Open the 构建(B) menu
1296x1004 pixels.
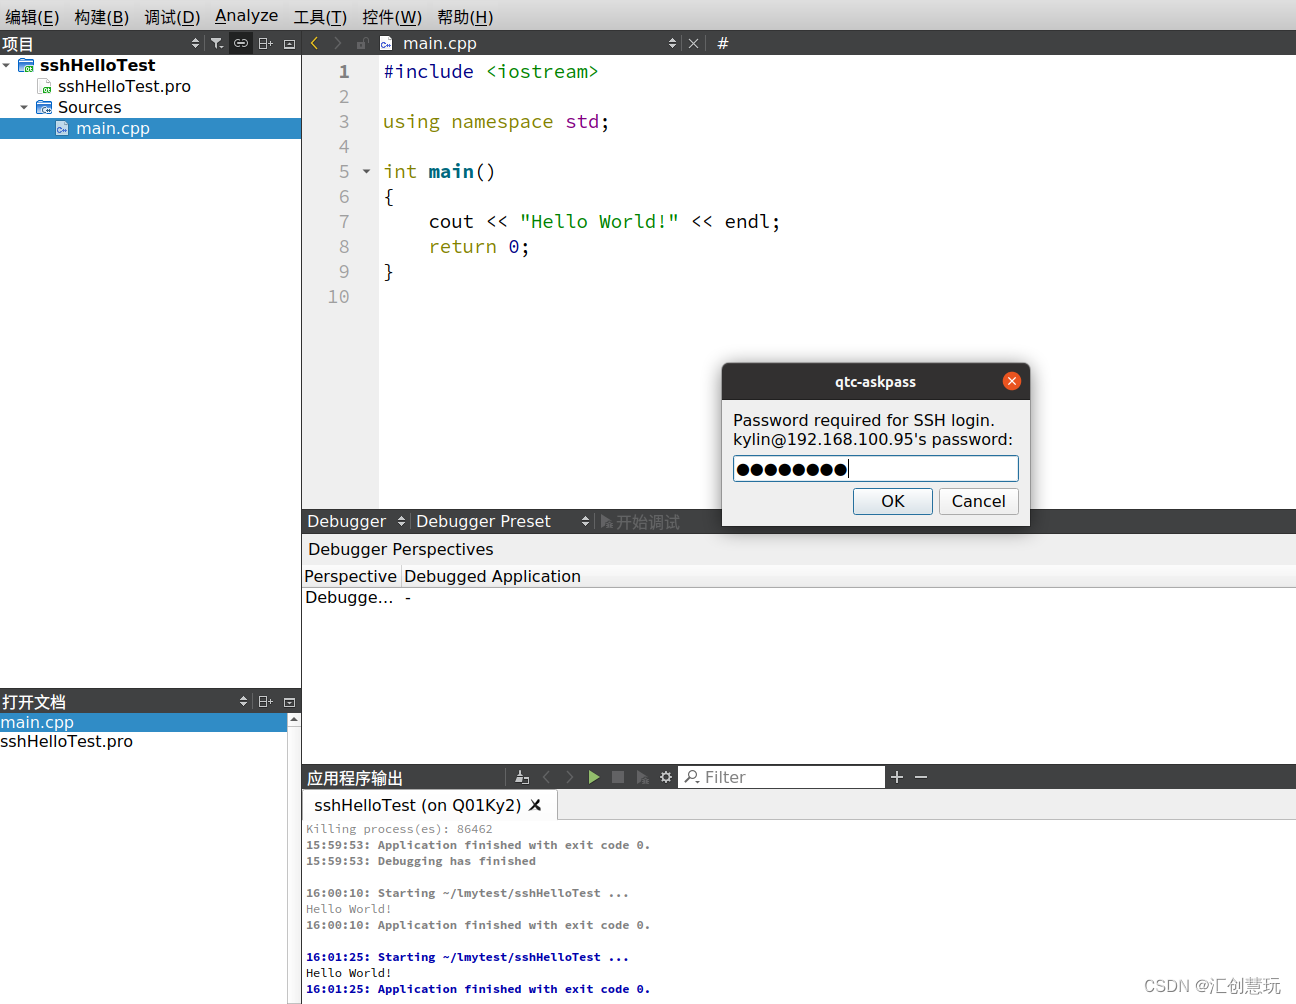[101, 17]
